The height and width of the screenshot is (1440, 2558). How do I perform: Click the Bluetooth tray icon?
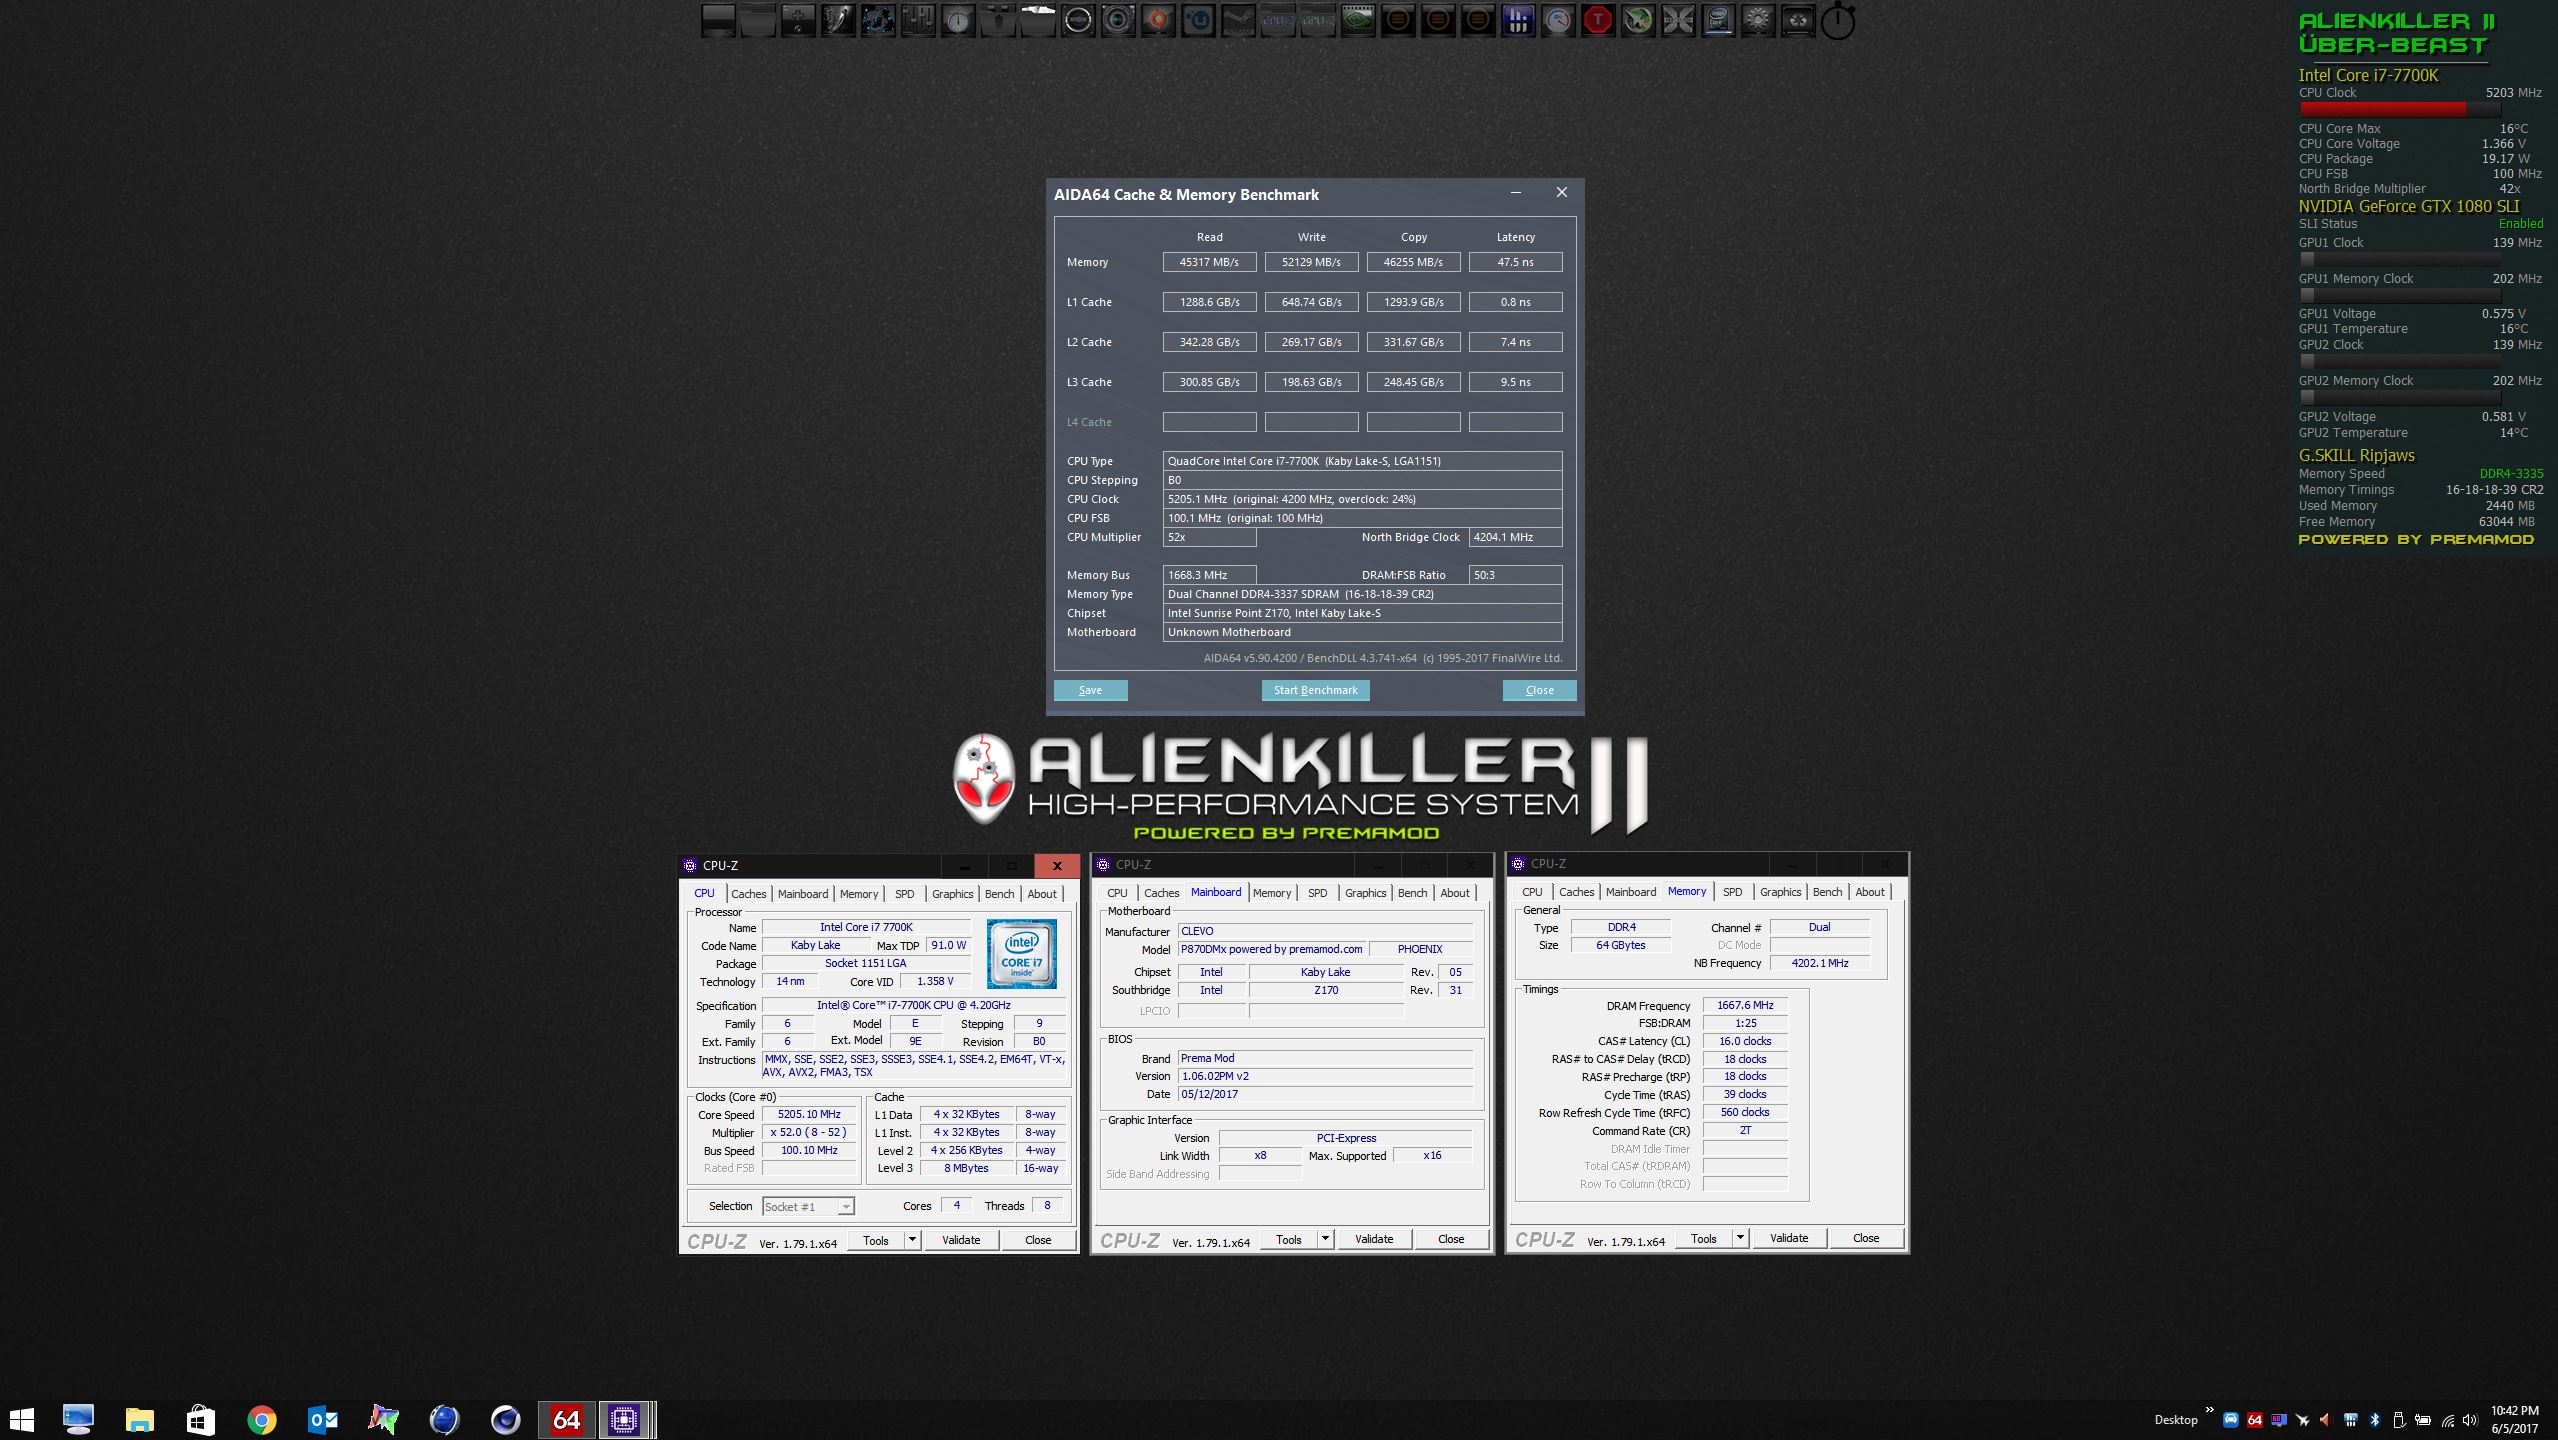[2374, 1419]
